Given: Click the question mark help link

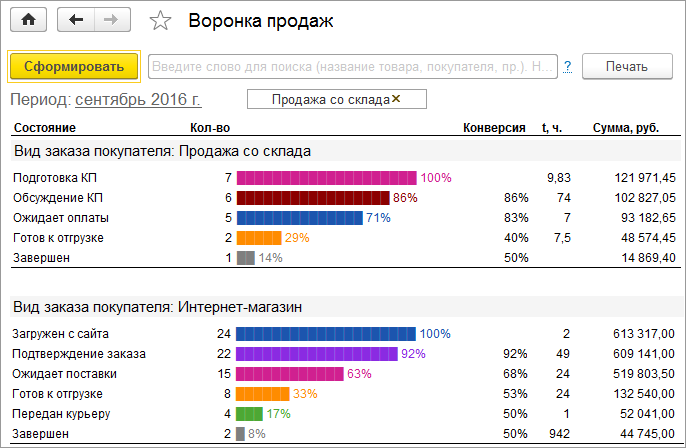Looking at the screenshot, I should (567, 67).
